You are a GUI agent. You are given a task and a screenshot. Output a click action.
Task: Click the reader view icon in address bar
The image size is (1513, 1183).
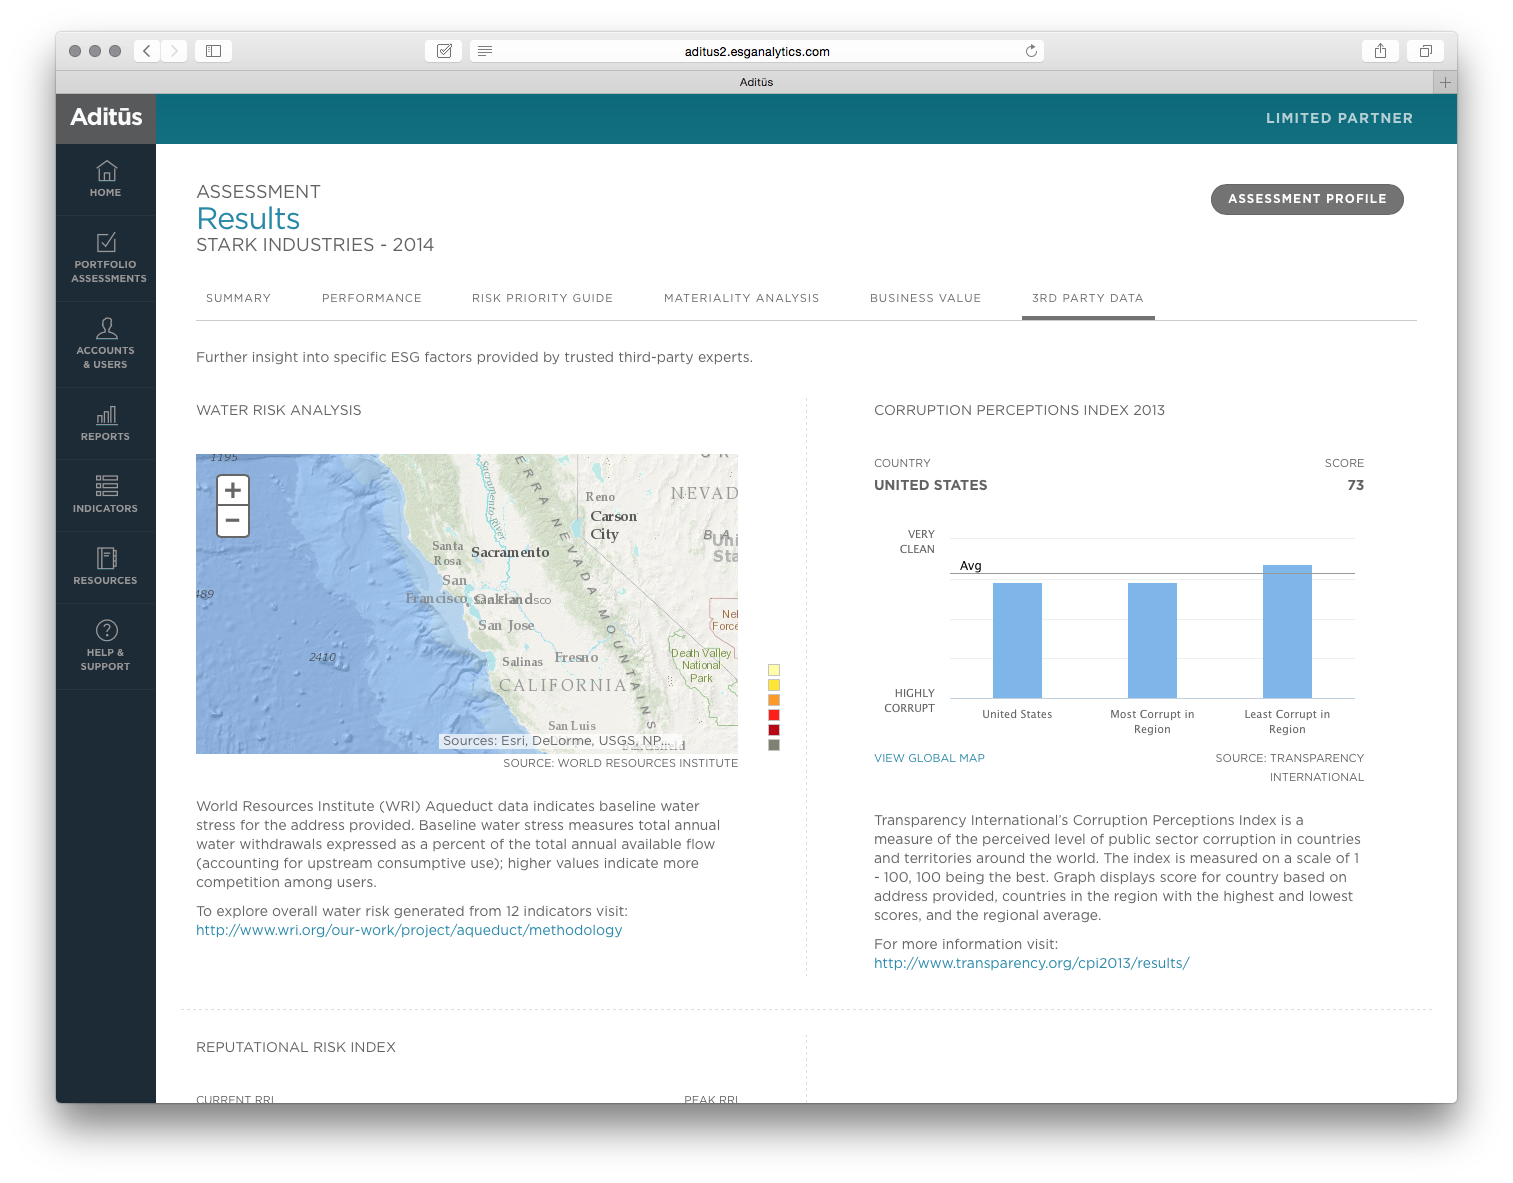tap(485, 51)
